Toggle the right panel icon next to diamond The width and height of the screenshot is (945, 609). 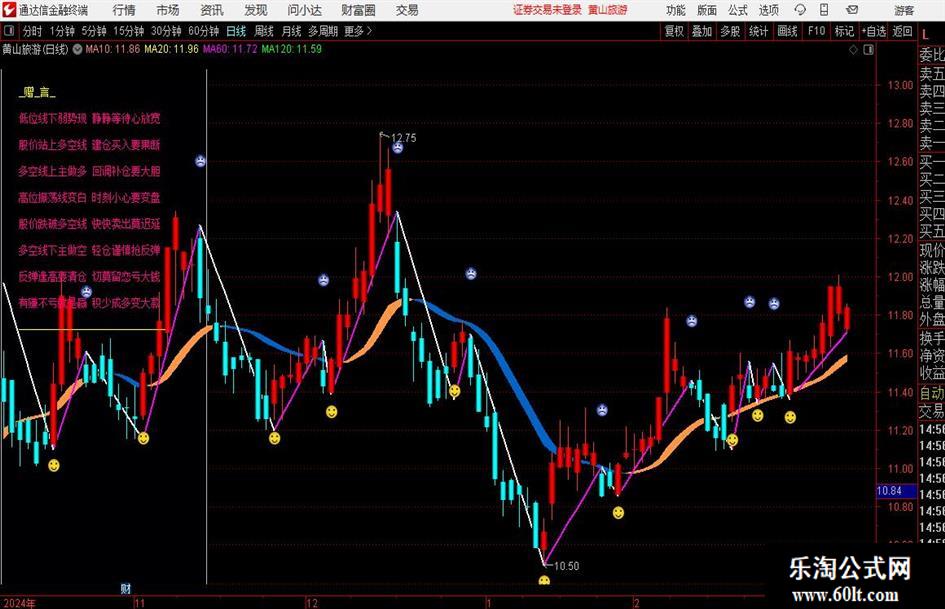(x=868, y=49)
